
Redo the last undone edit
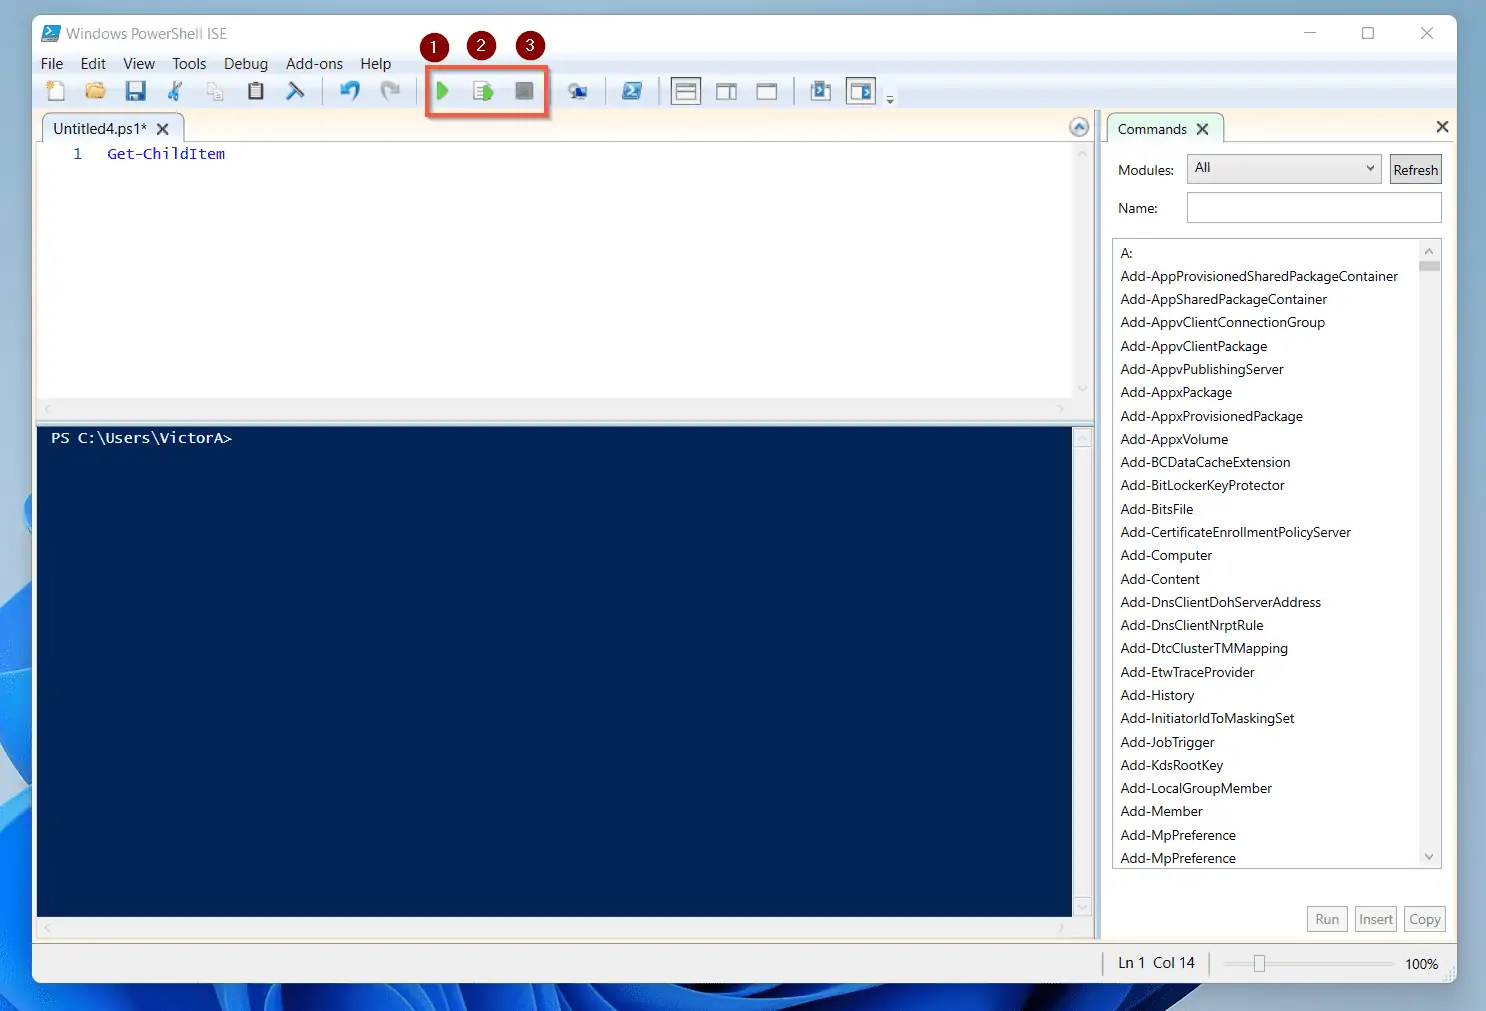(390, 91)
